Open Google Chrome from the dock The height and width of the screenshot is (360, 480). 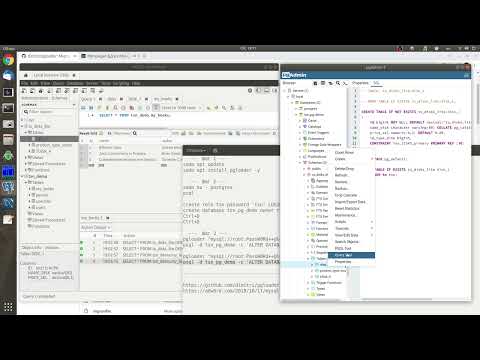(8, 60)
